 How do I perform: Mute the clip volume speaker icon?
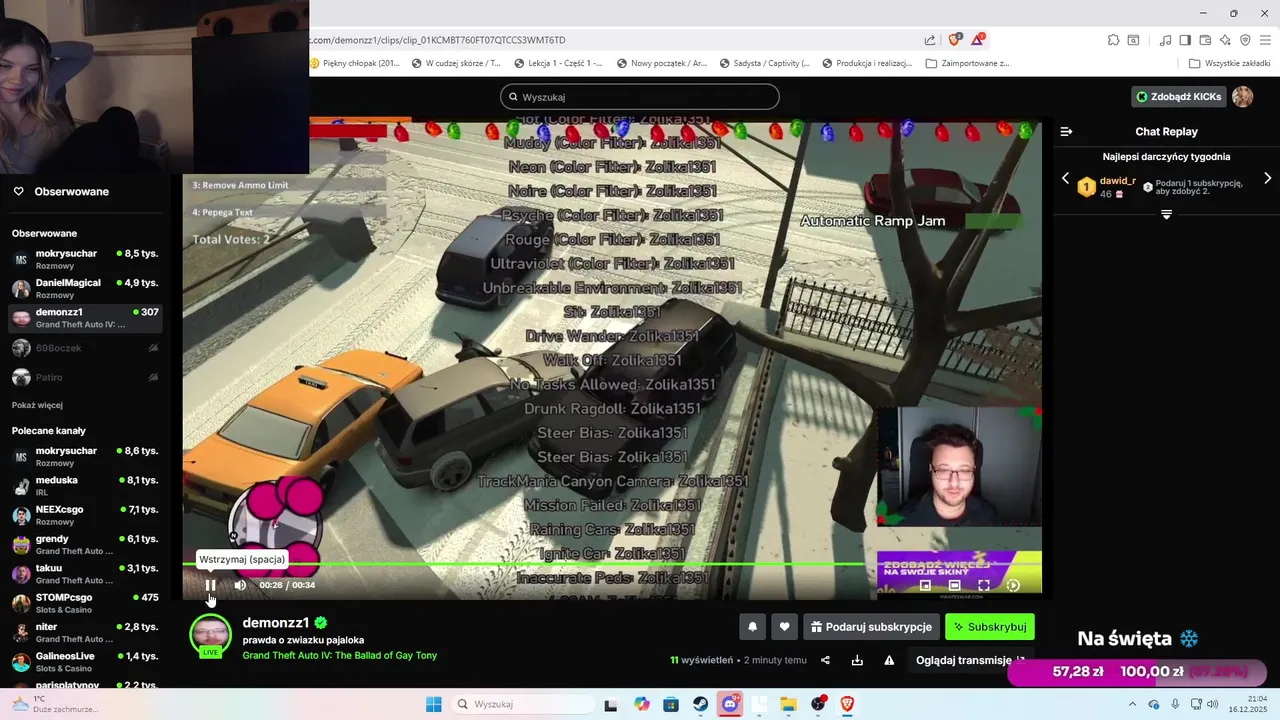click(x=240, y=585)
